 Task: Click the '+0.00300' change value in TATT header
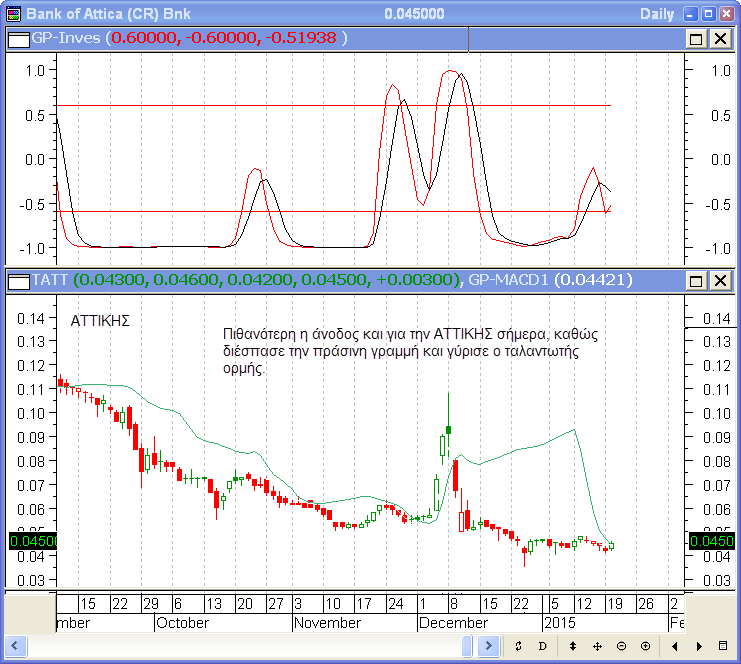click(415, 280)
